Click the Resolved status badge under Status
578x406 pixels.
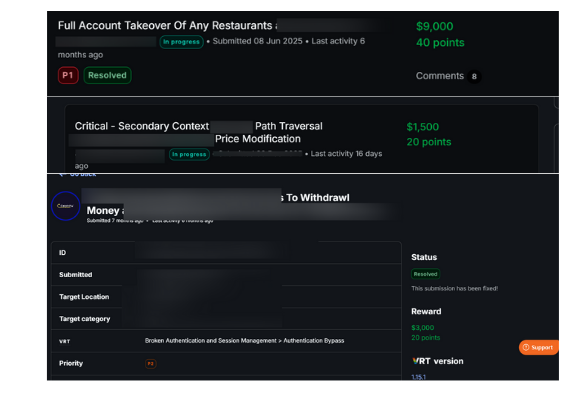(425, 274)
